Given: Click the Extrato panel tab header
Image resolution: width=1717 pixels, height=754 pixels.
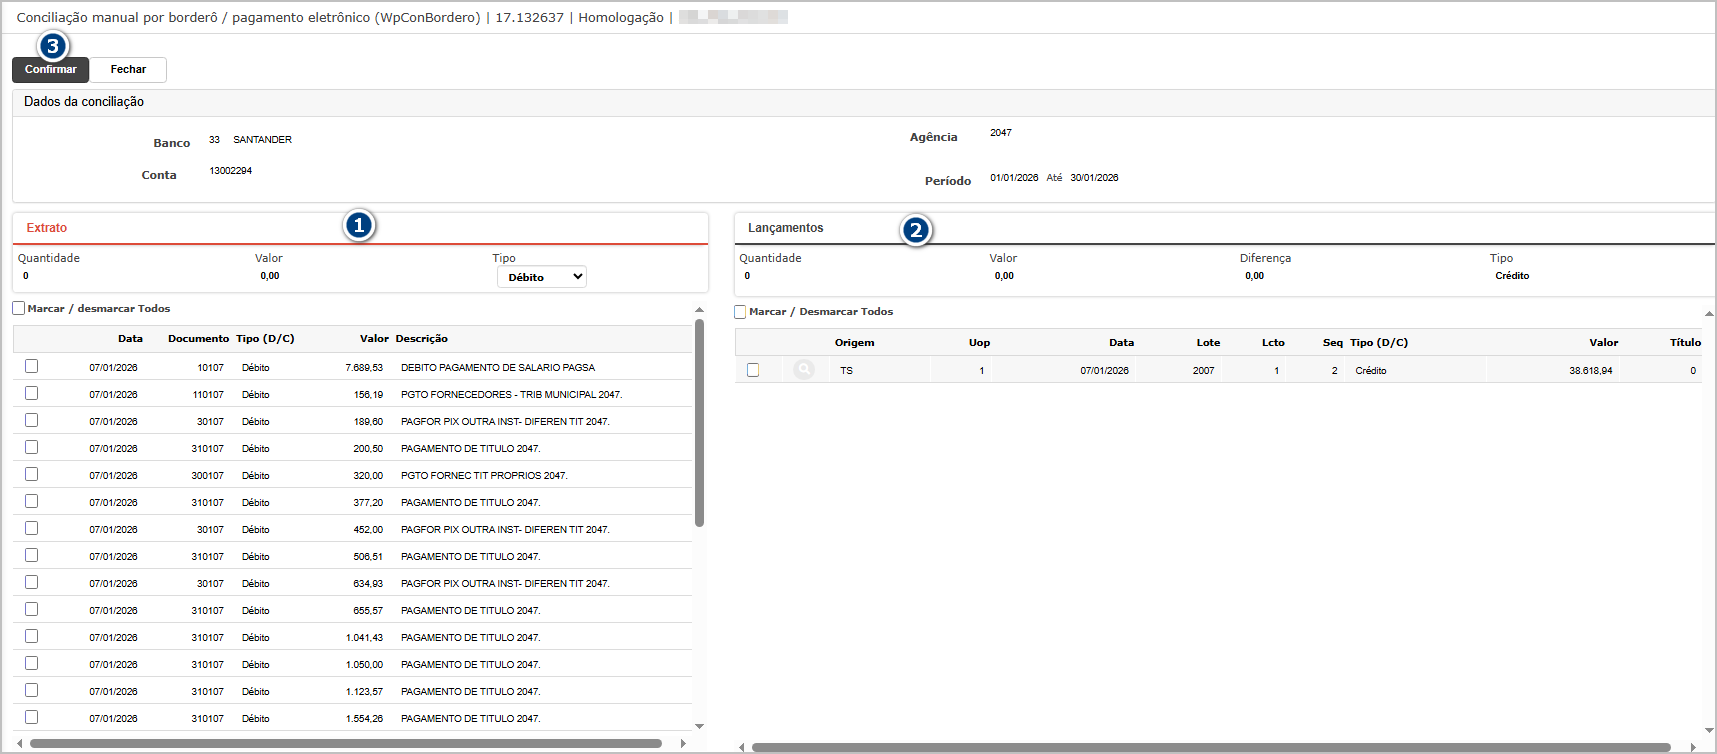Looking at the screenshot, I should pyautogui.click(x=47, y=228).
